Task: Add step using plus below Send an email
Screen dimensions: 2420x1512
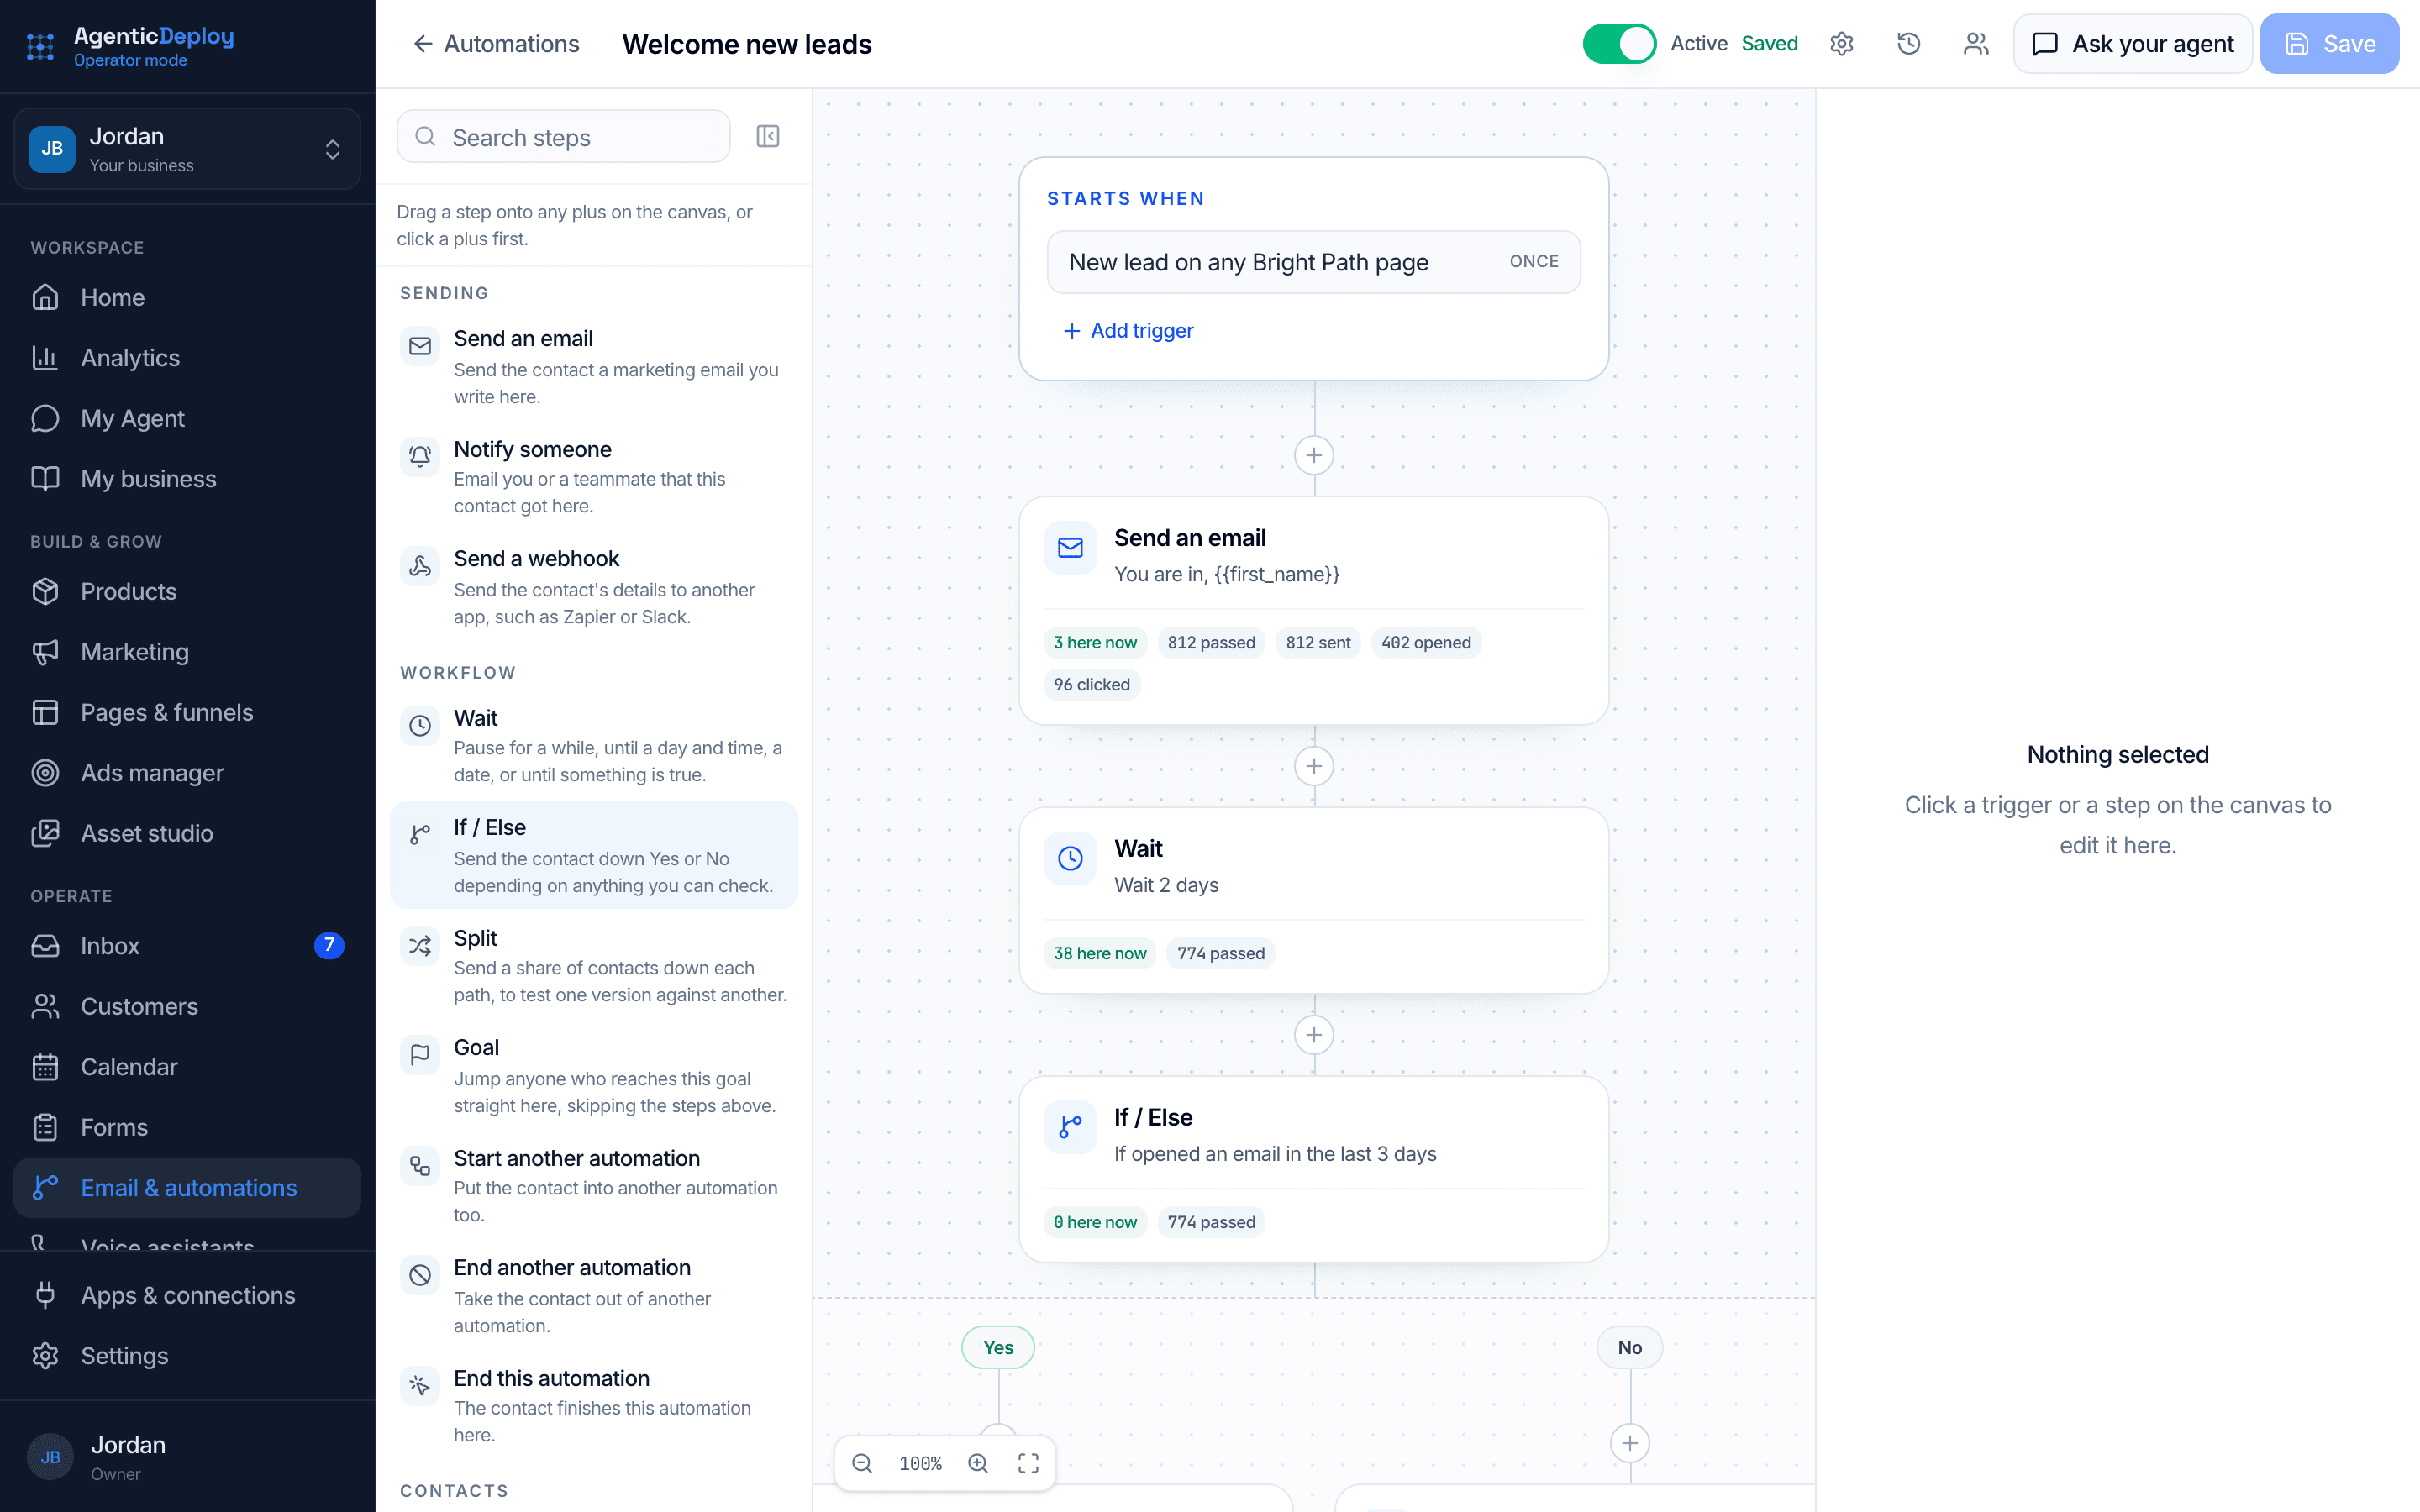Action: (1313, 767)
